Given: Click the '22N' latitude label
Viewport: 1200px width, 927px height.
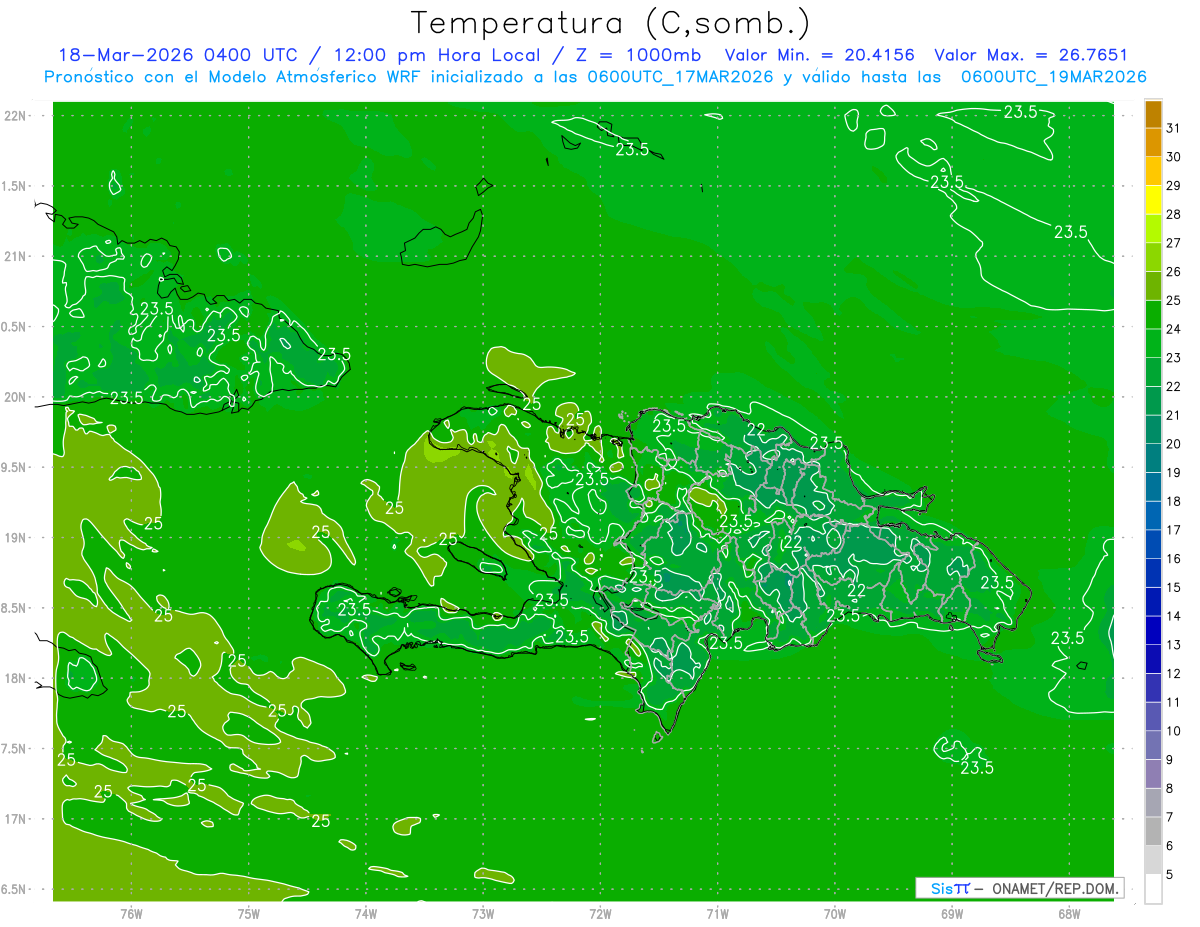Looking at the screenshot, I should point(15,116).
